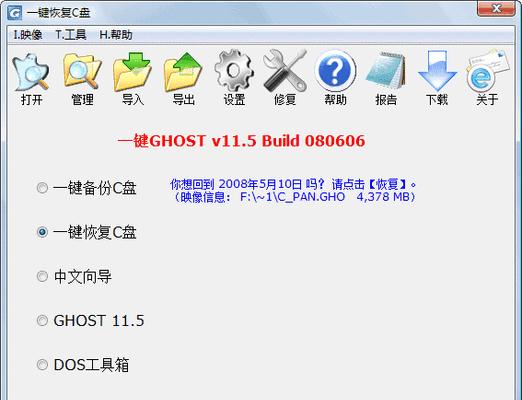
Task: Click the window's G title bar icon
Action: [x=15, y=13]
